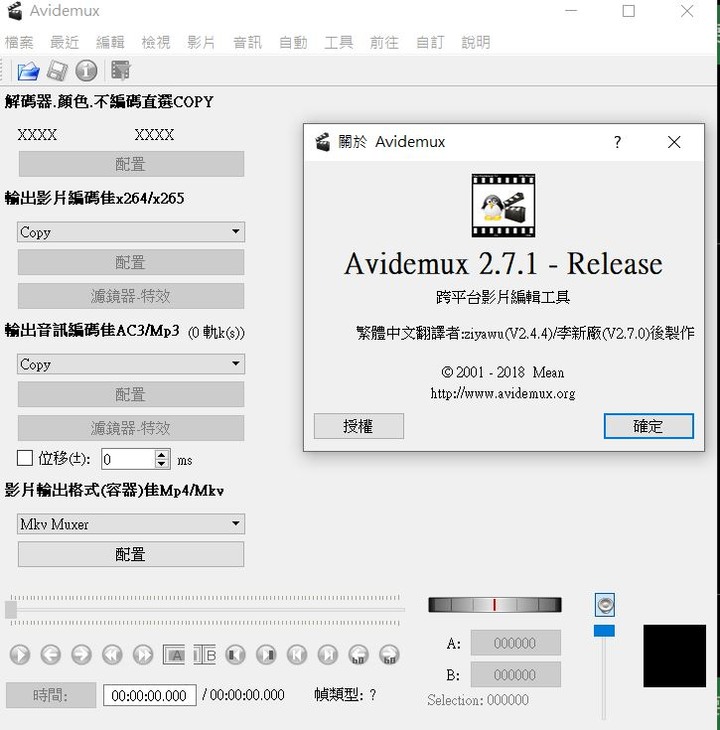Open the 最近 menu
Screen dimensions: 720x730
point(64,42)
